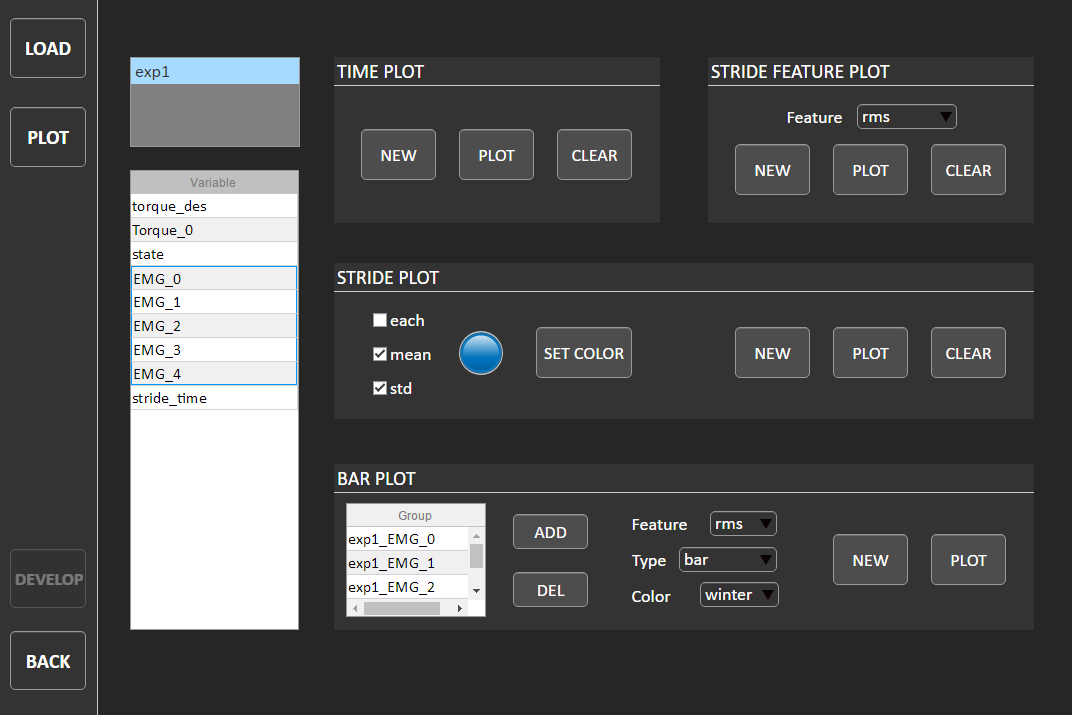The width and height of the screenshot is (1072, 715).
Task: Uncheck the mean checkbox
Action: tap(380, 354)
